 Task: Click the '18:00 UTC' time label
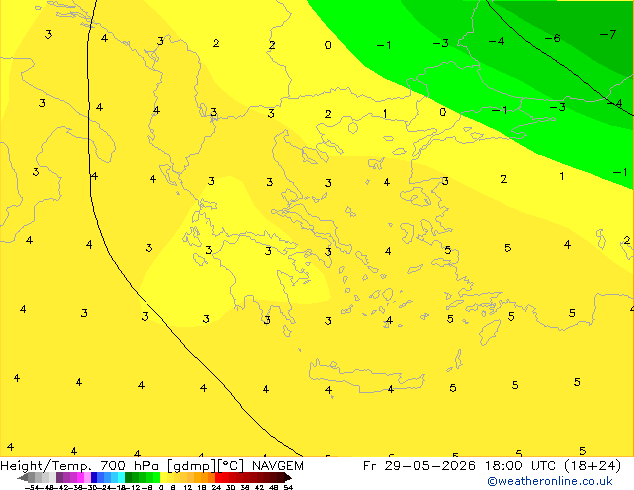coord(520,466)
